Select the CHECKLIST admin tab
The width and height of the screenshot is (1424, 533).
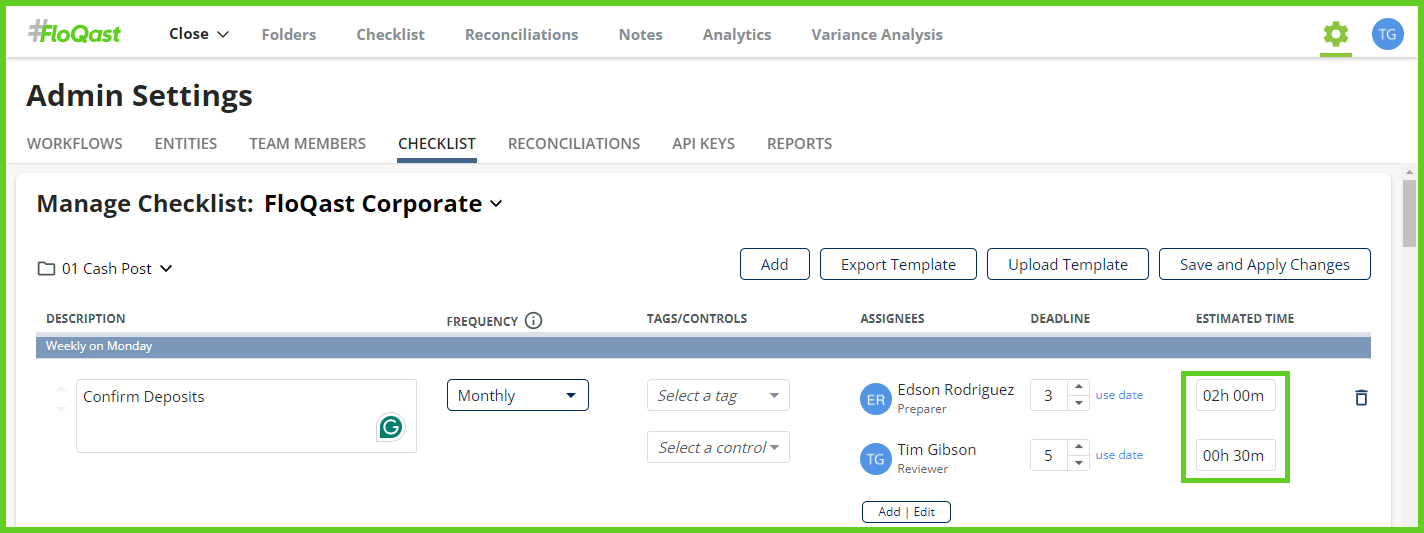pos(437,143)
